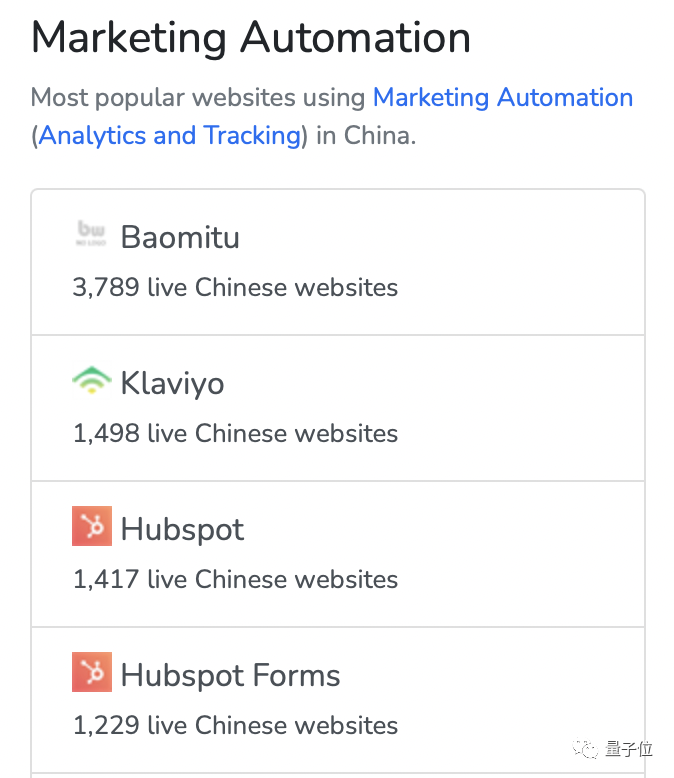Click Hubspot's 1,417 live Chinese websites text

click(235, 580)
